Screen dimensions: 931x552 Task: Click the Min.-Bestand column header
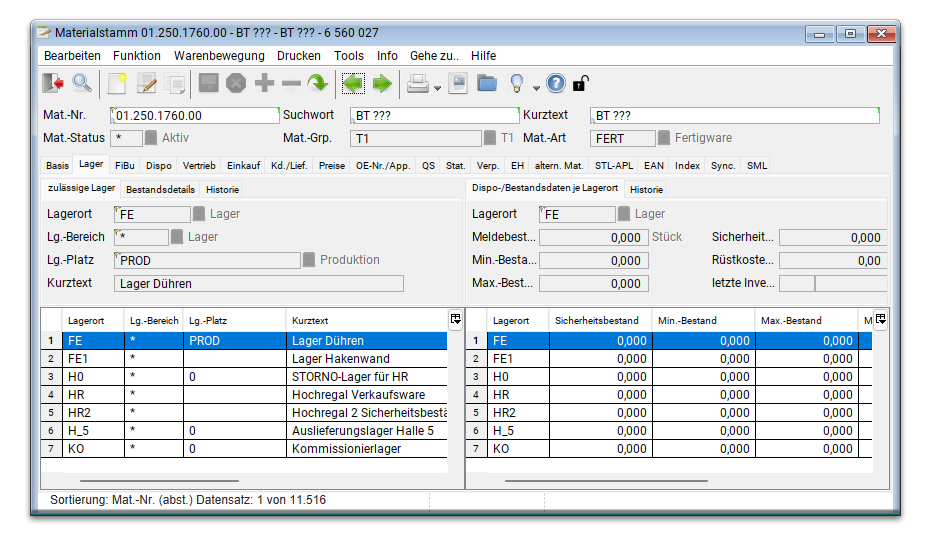coord(704,321)
